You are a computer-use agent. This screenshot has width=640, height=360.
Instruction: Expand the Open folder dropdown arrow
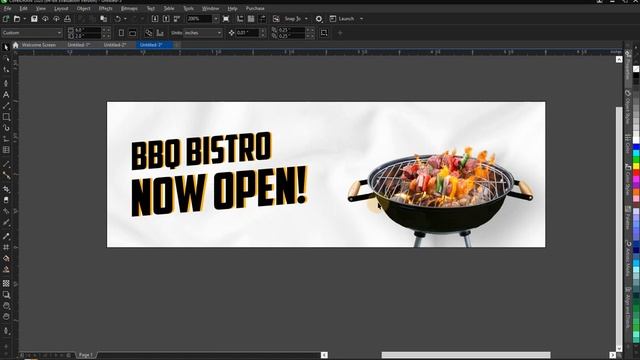point(24,19)
